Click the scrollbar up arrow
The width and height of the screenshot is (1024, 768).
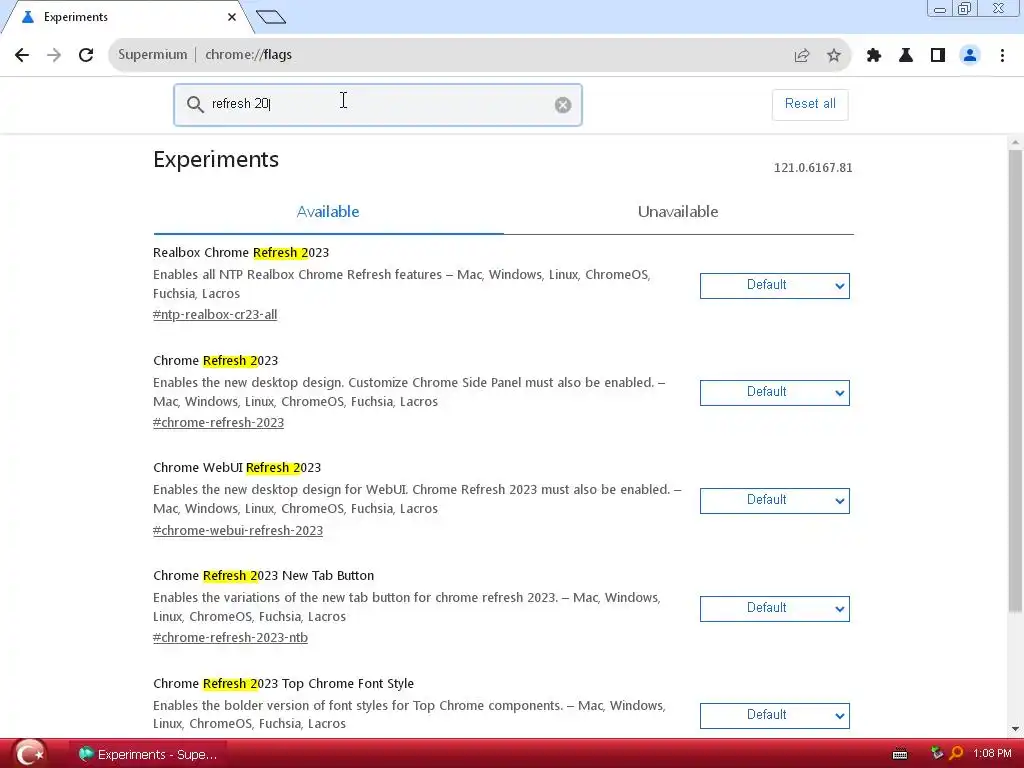coord(1015,142)
